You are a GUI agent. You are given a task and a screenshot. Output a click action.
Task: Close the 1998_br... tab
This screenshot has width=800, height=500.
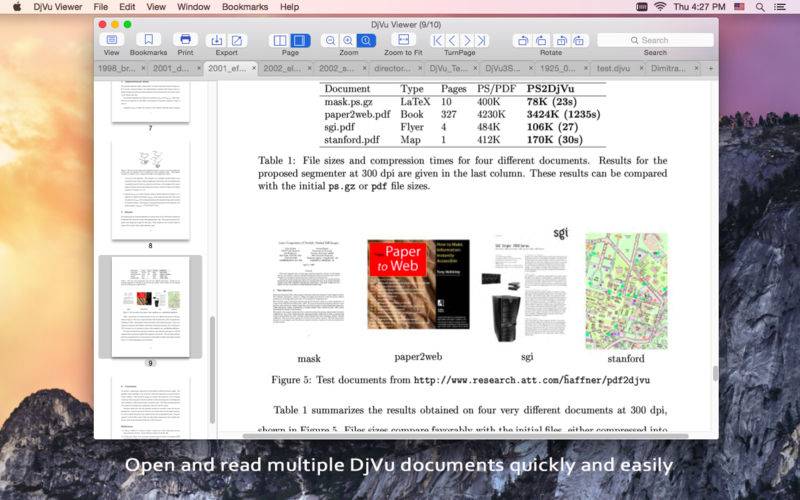[x=143, y=68]
